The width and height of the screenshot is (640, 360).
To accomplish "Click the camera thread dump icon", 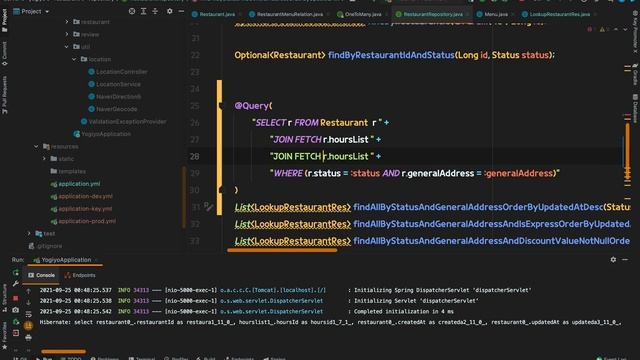I will point(16,310).
